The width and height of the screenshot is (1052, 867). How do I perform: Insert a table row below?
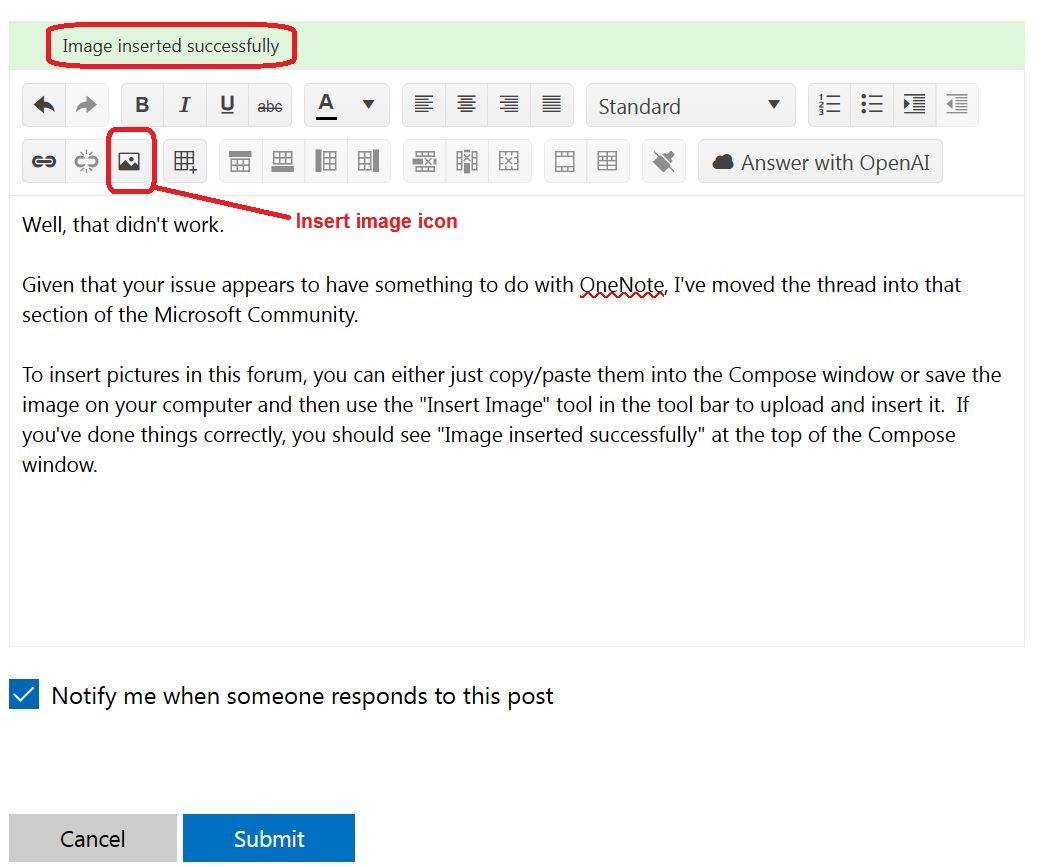coord(282,161)
